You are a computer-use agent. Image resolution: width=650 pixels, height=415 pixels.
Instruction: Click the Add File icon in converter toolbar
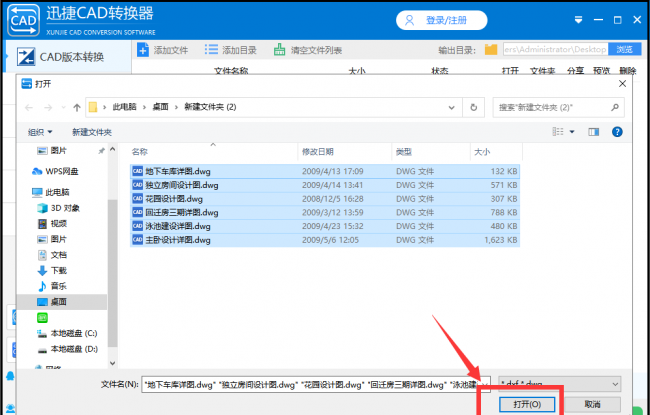tap(143, 50)
